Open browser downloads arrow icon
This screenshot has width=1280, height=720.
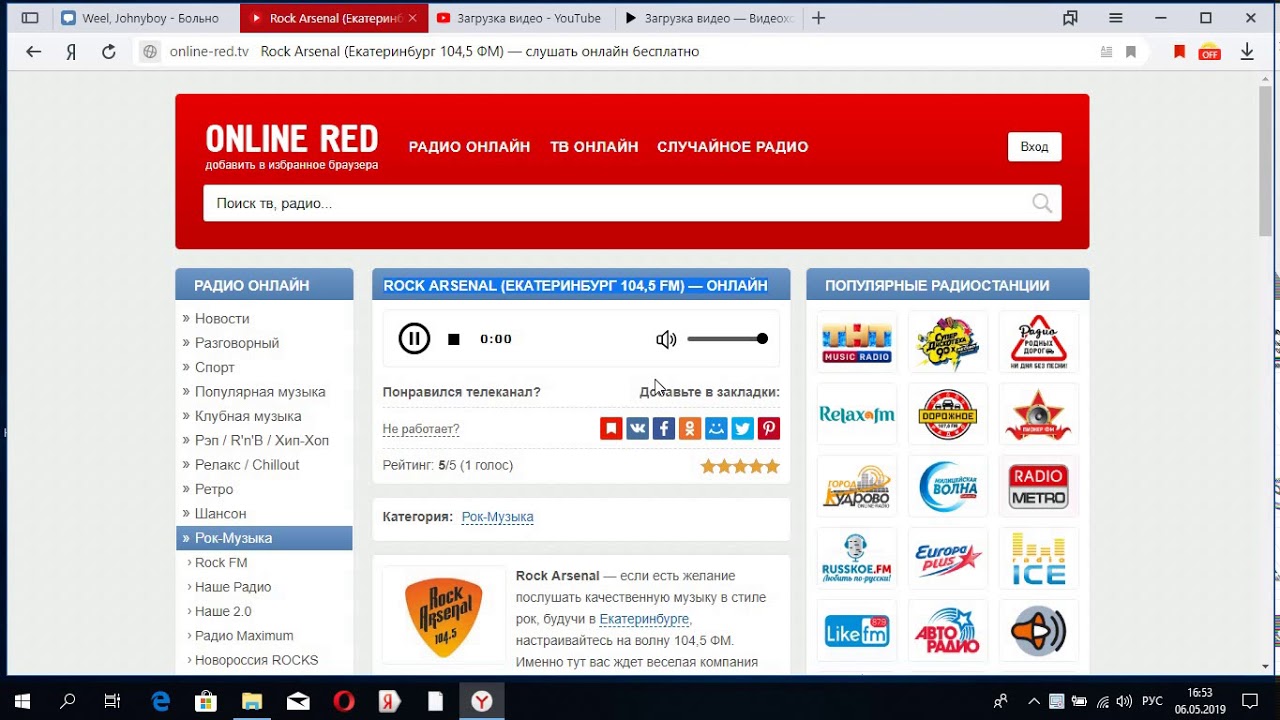tap(1247, 52)
